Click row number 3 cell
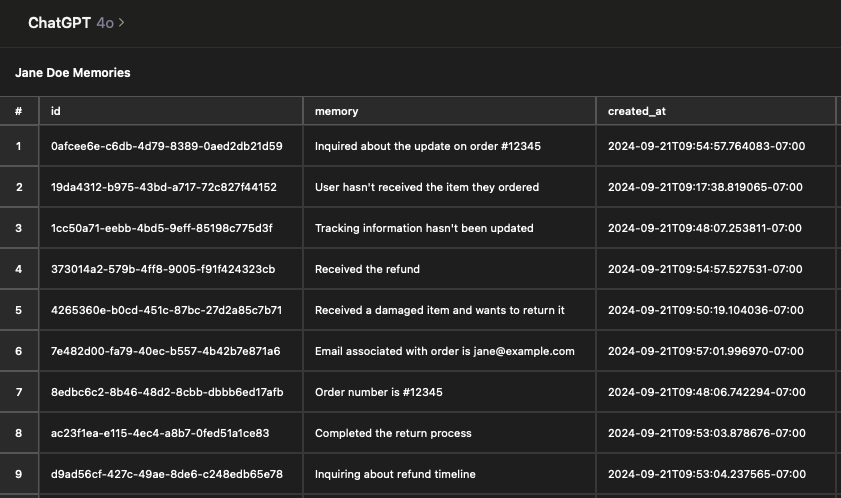Screen dimensions: 841x498 click(x=19, y=228)
